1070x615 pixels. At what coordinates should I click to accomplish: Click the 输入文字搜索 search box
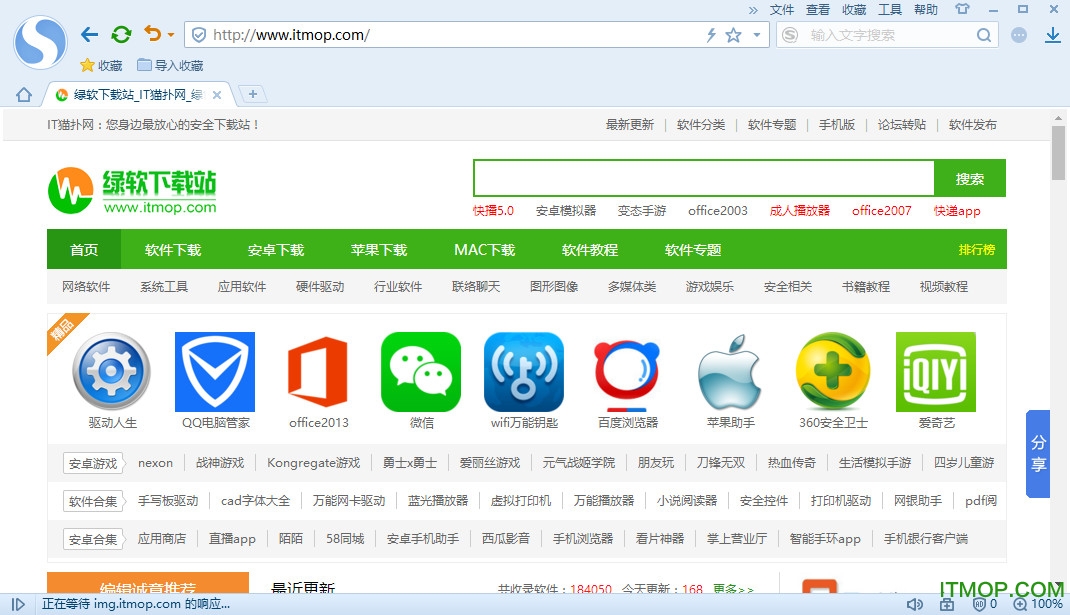(x=887, y=35)
